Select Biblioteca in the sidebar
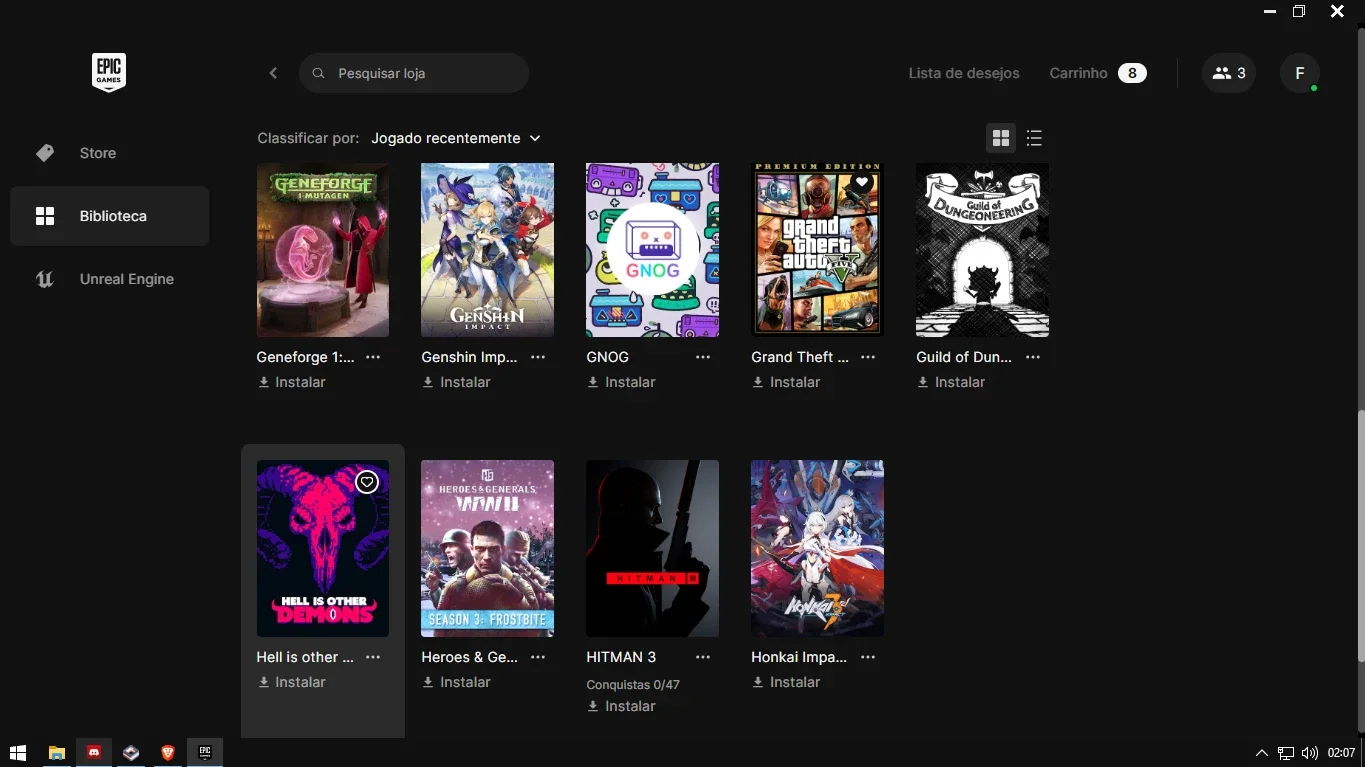Viewport: 1365px width, 767px height. point(109,216)
